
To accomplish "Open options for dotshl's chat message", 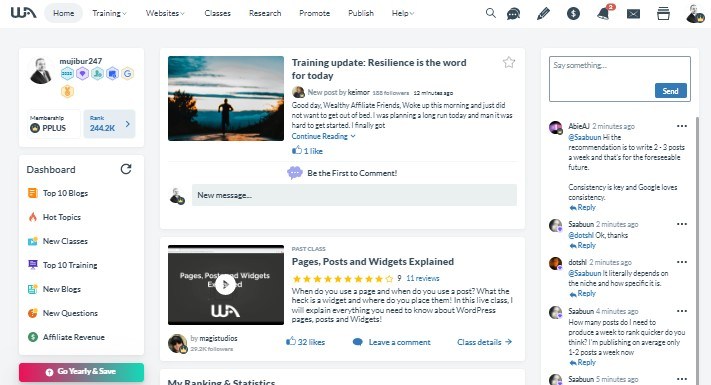I will (682, 262).
